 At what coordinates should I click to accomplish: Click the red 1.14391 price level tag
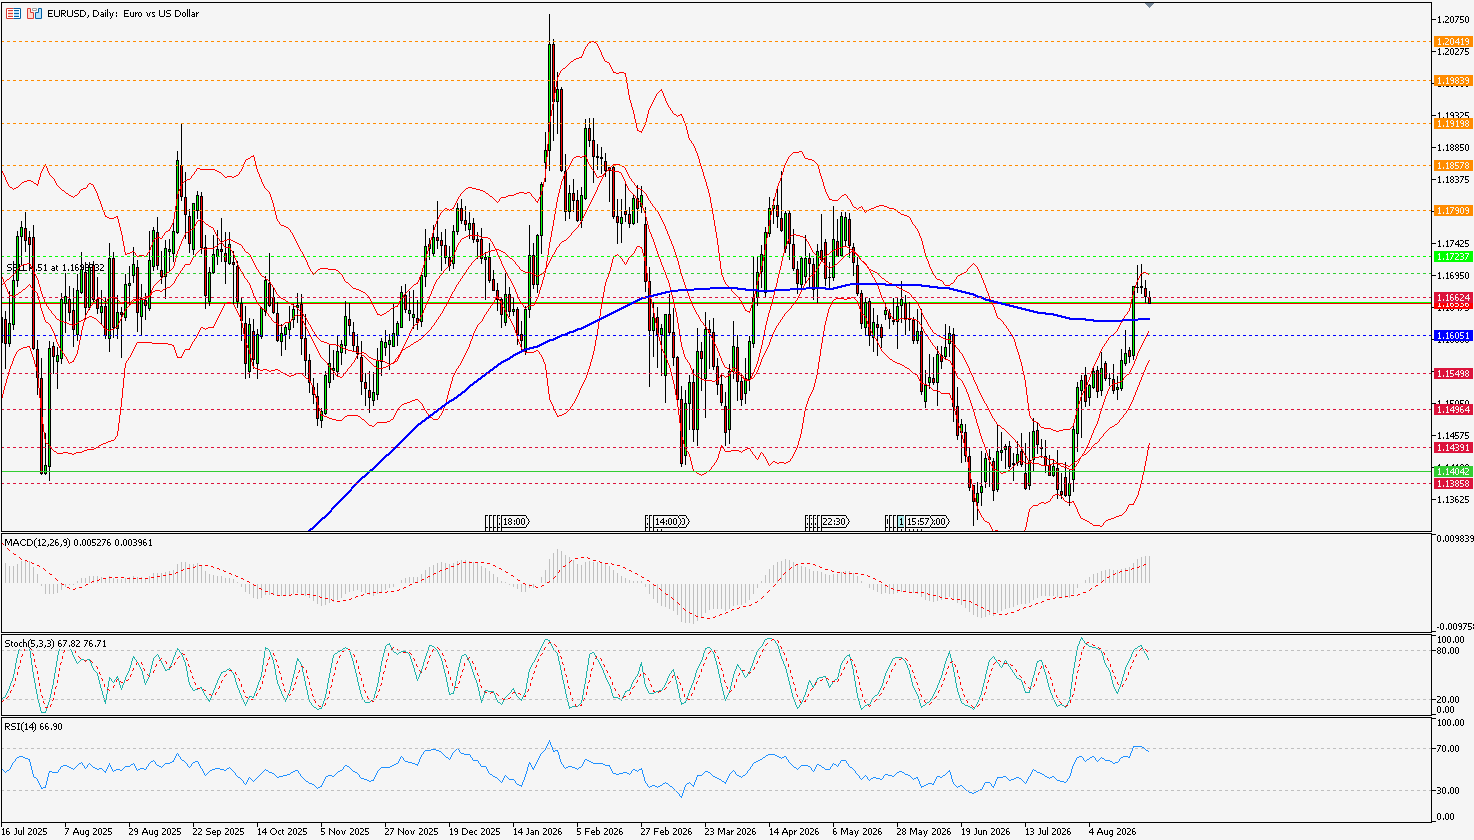1452,447
